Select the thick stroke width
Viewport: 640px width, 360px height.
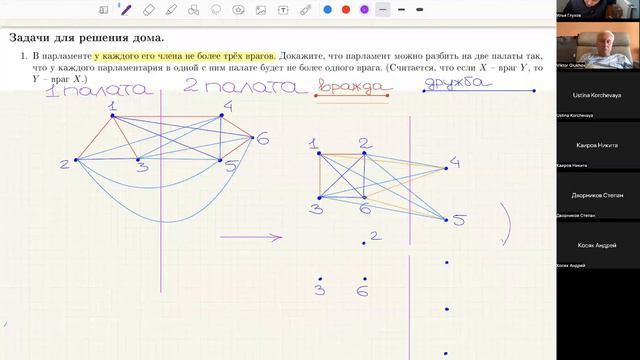coord(420,9)
